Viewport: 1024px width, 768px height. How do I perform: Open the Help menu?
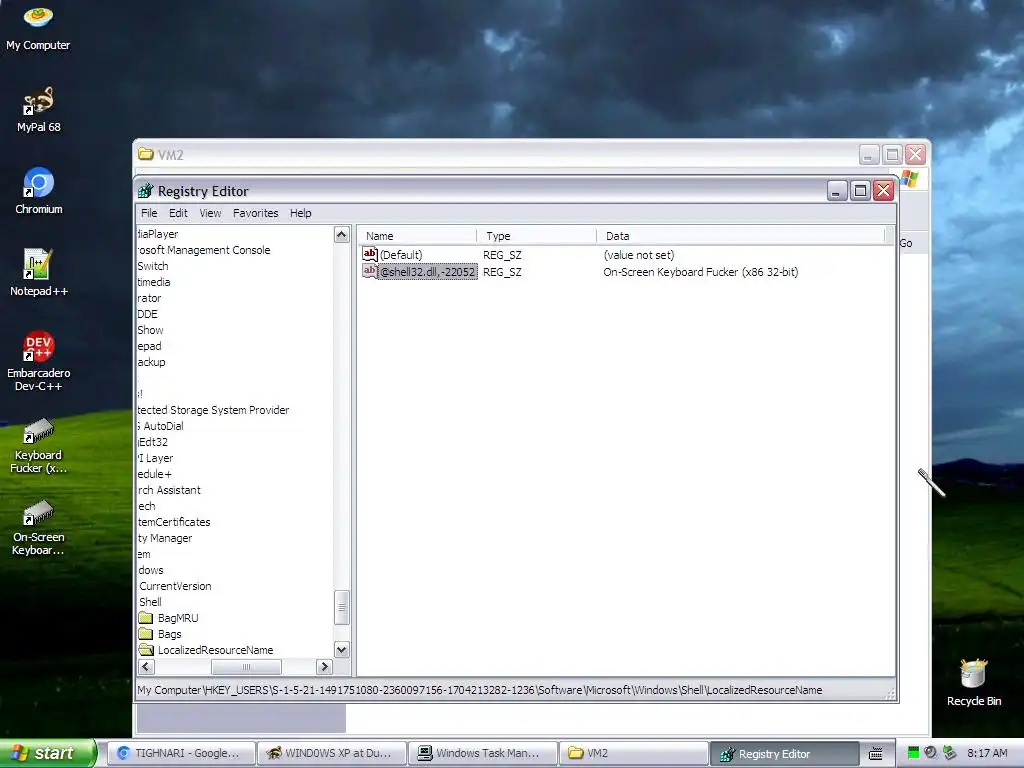pyautogui.click(x=300, y=213)
